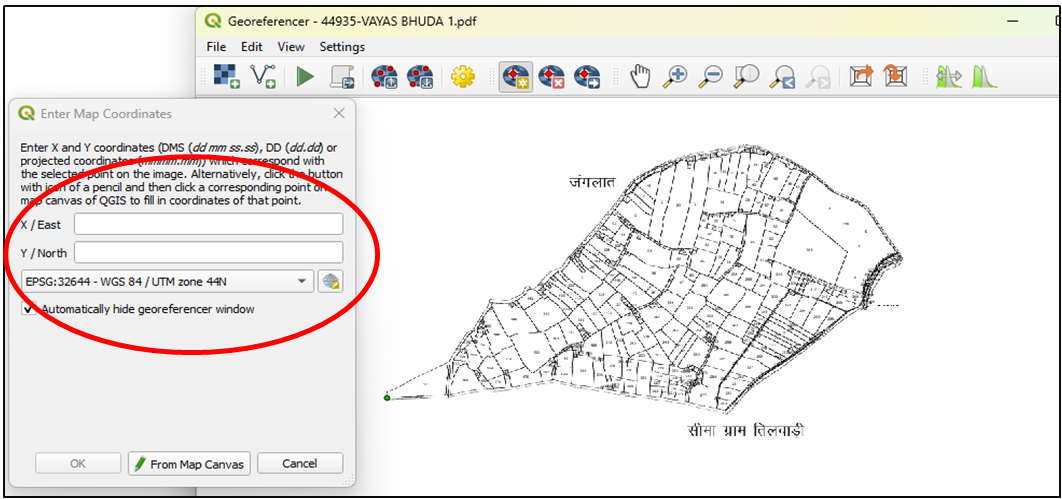This screenshot has width=1062, height=499.
Task: Open Transformation Settings gear icon
Action: 462,77
